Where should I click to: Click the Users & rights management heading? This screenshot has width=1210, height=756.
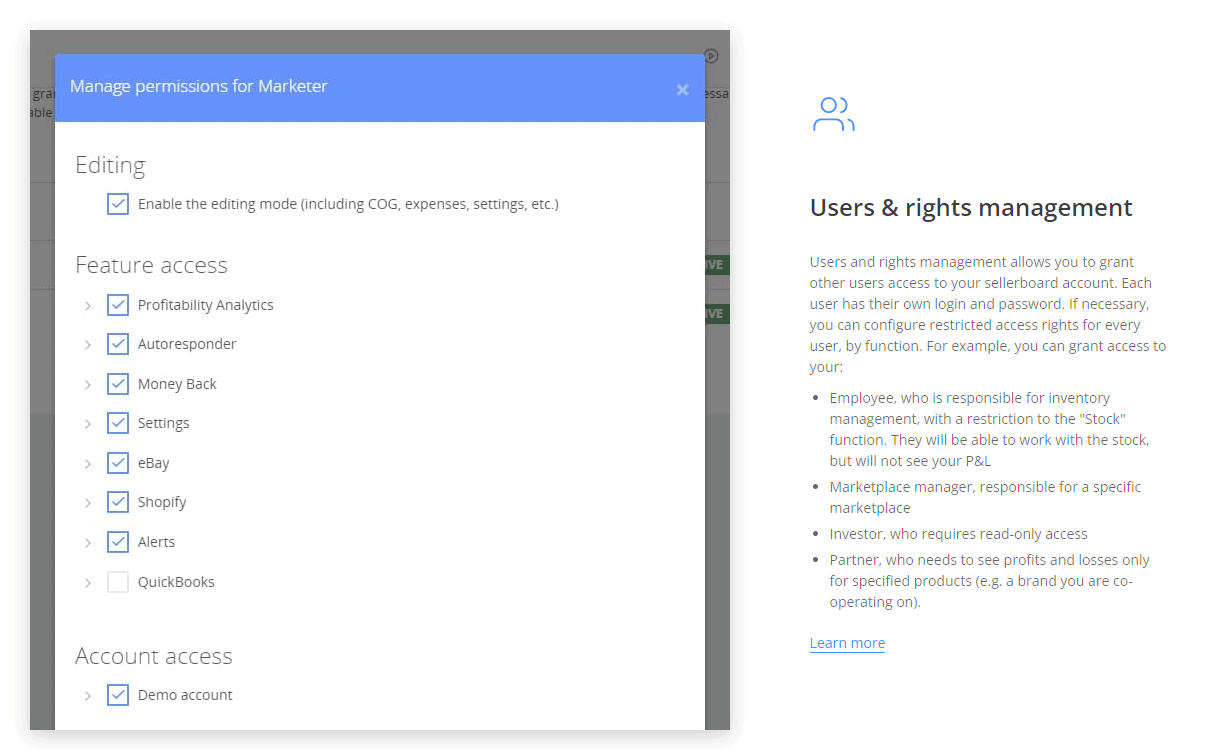tap(971, 208)
